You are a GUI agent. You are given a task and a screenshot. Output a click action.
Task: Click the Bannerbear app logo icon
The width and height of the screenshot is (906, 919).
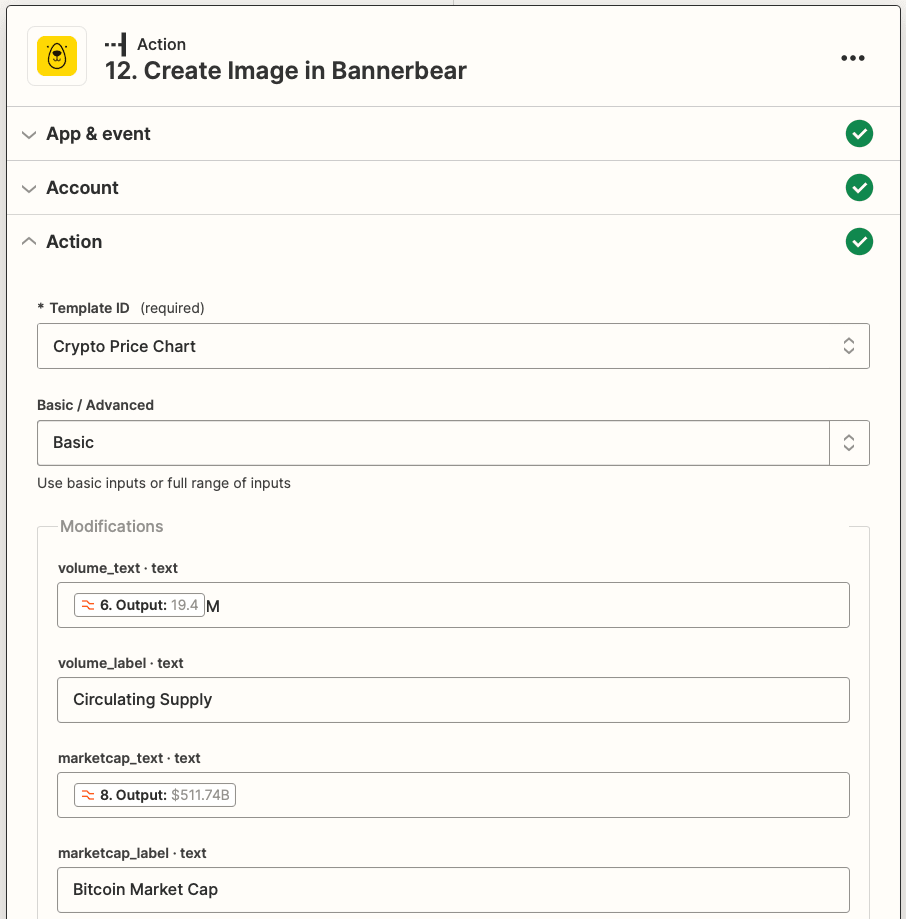56,57
